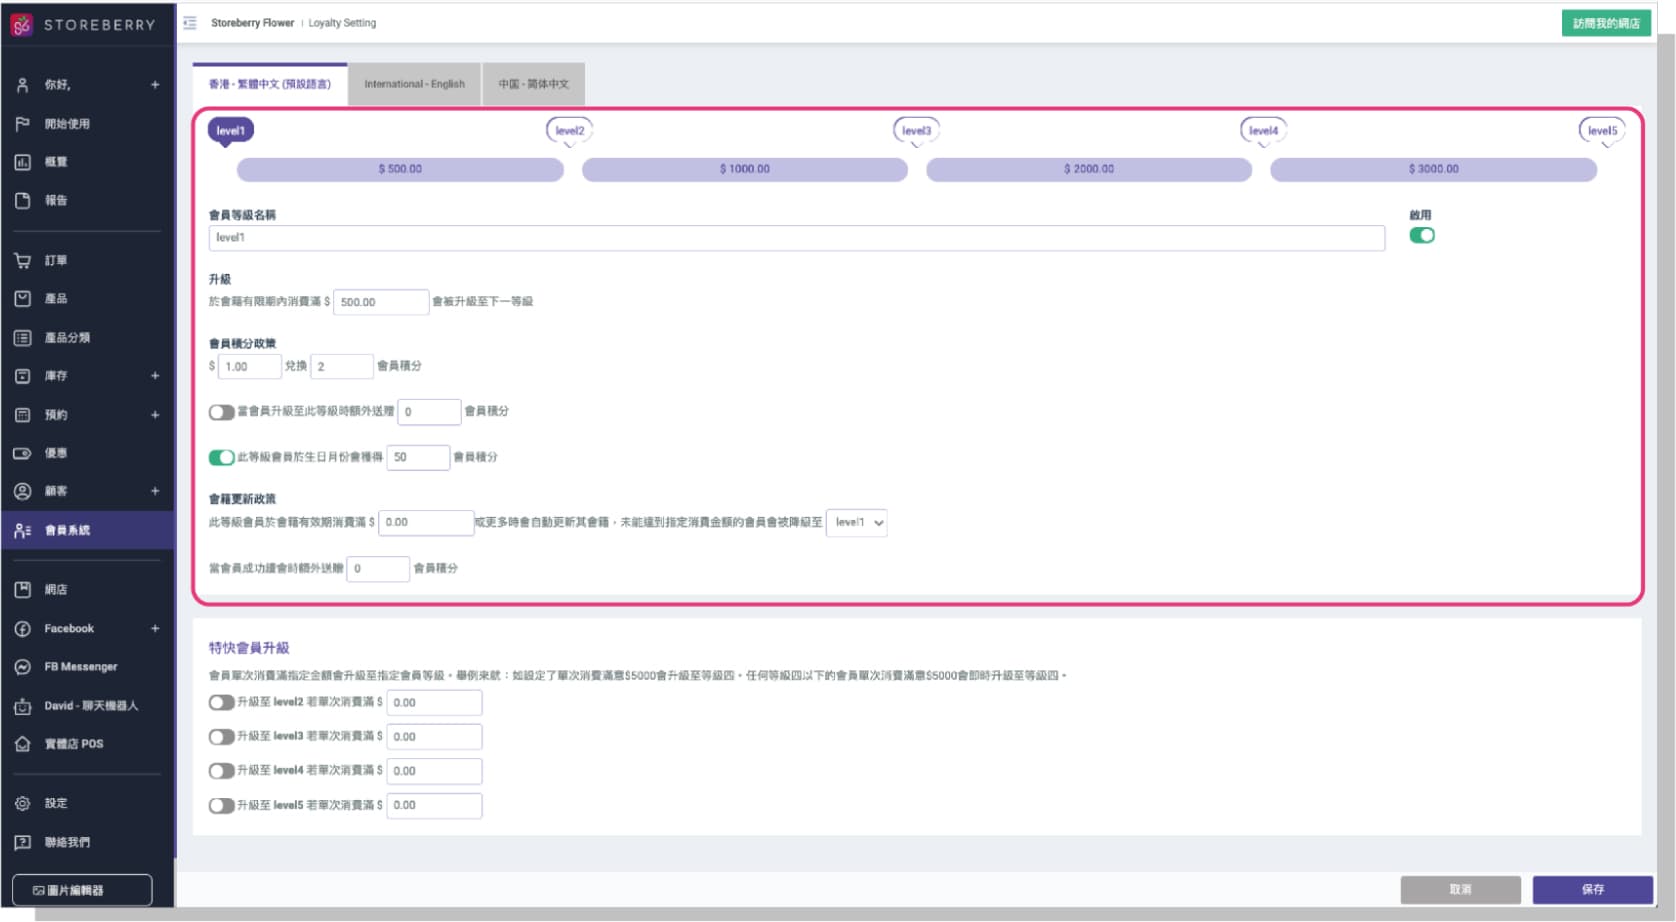1676x922 pixels.
Task: Open 設定 gear icon
Action: click(22, 803)
